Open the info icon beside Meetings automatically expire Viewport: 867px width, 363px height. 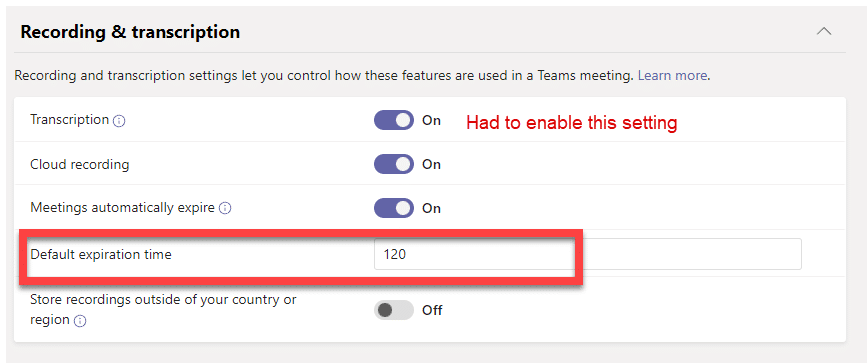pyautogui.click(x=224, y=209)
